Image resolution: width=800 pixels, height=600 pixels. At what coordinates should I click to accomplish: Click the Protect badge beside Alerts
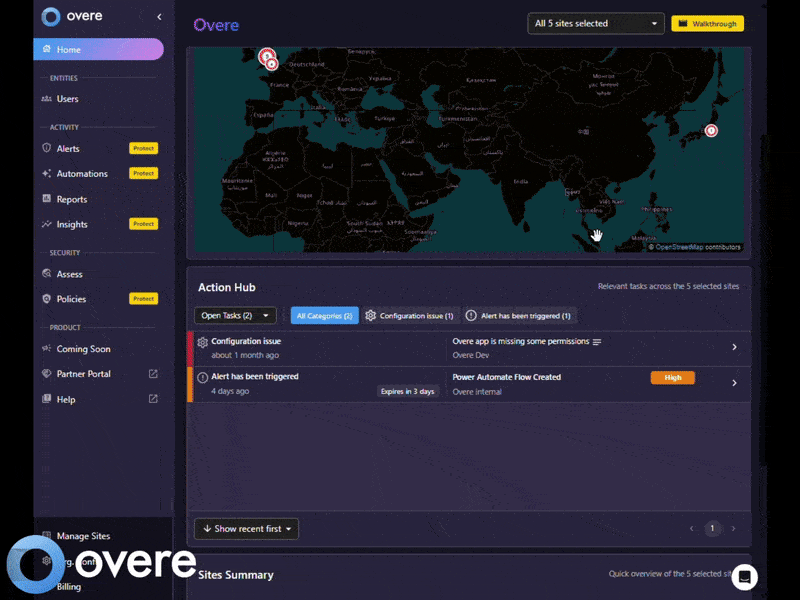[x=143, y=148]
